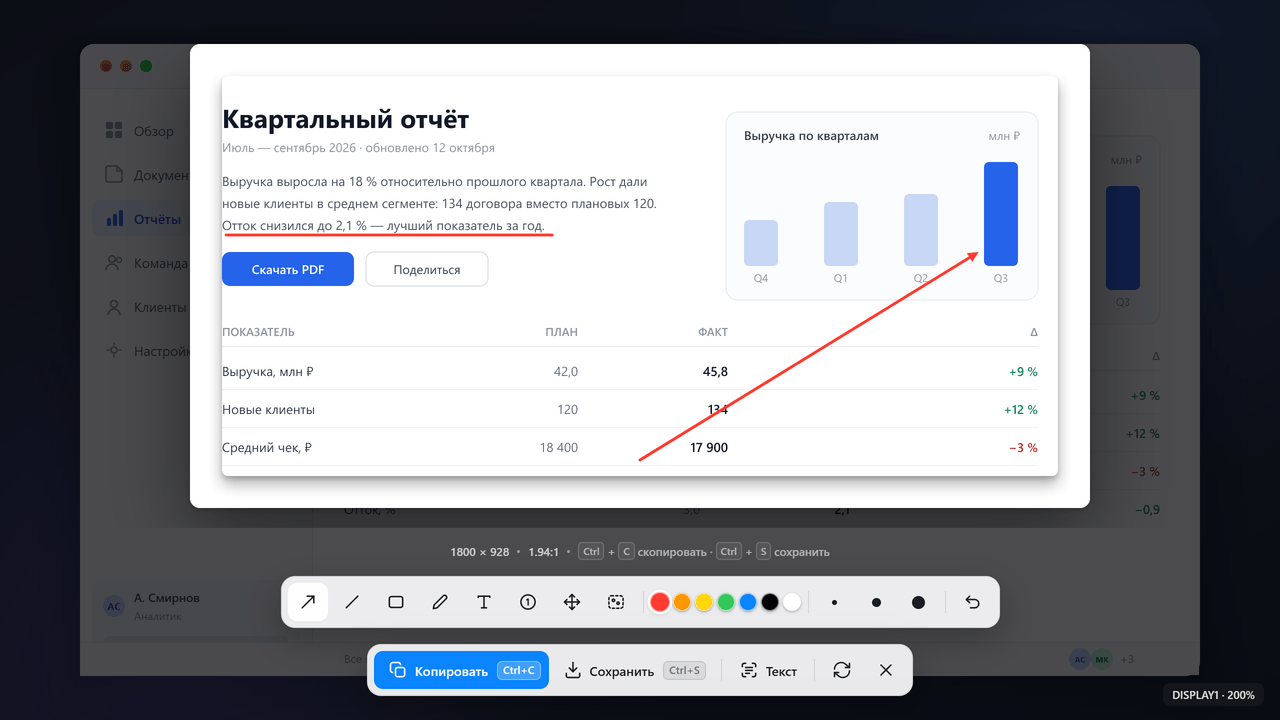This screenshot has height=720, width=1280.
Task: Pick the blue annotation color
Action: pyautogui.click(x=748, y=602)
